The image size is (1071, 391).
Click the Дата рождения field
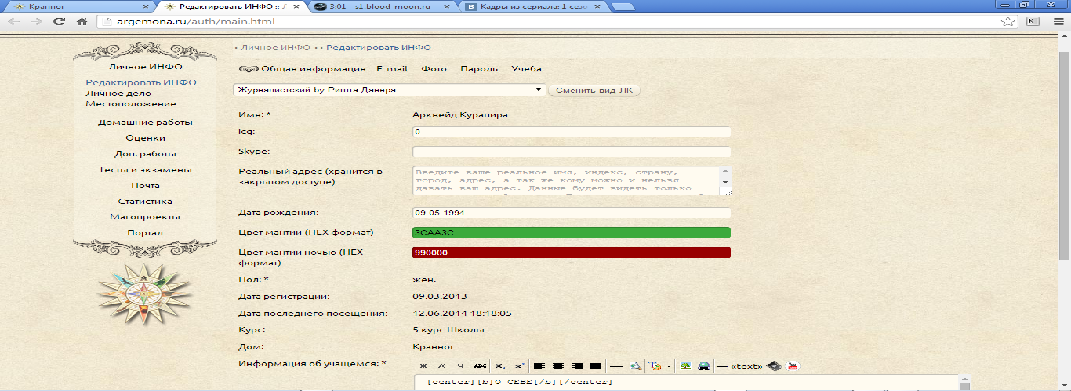572,213
